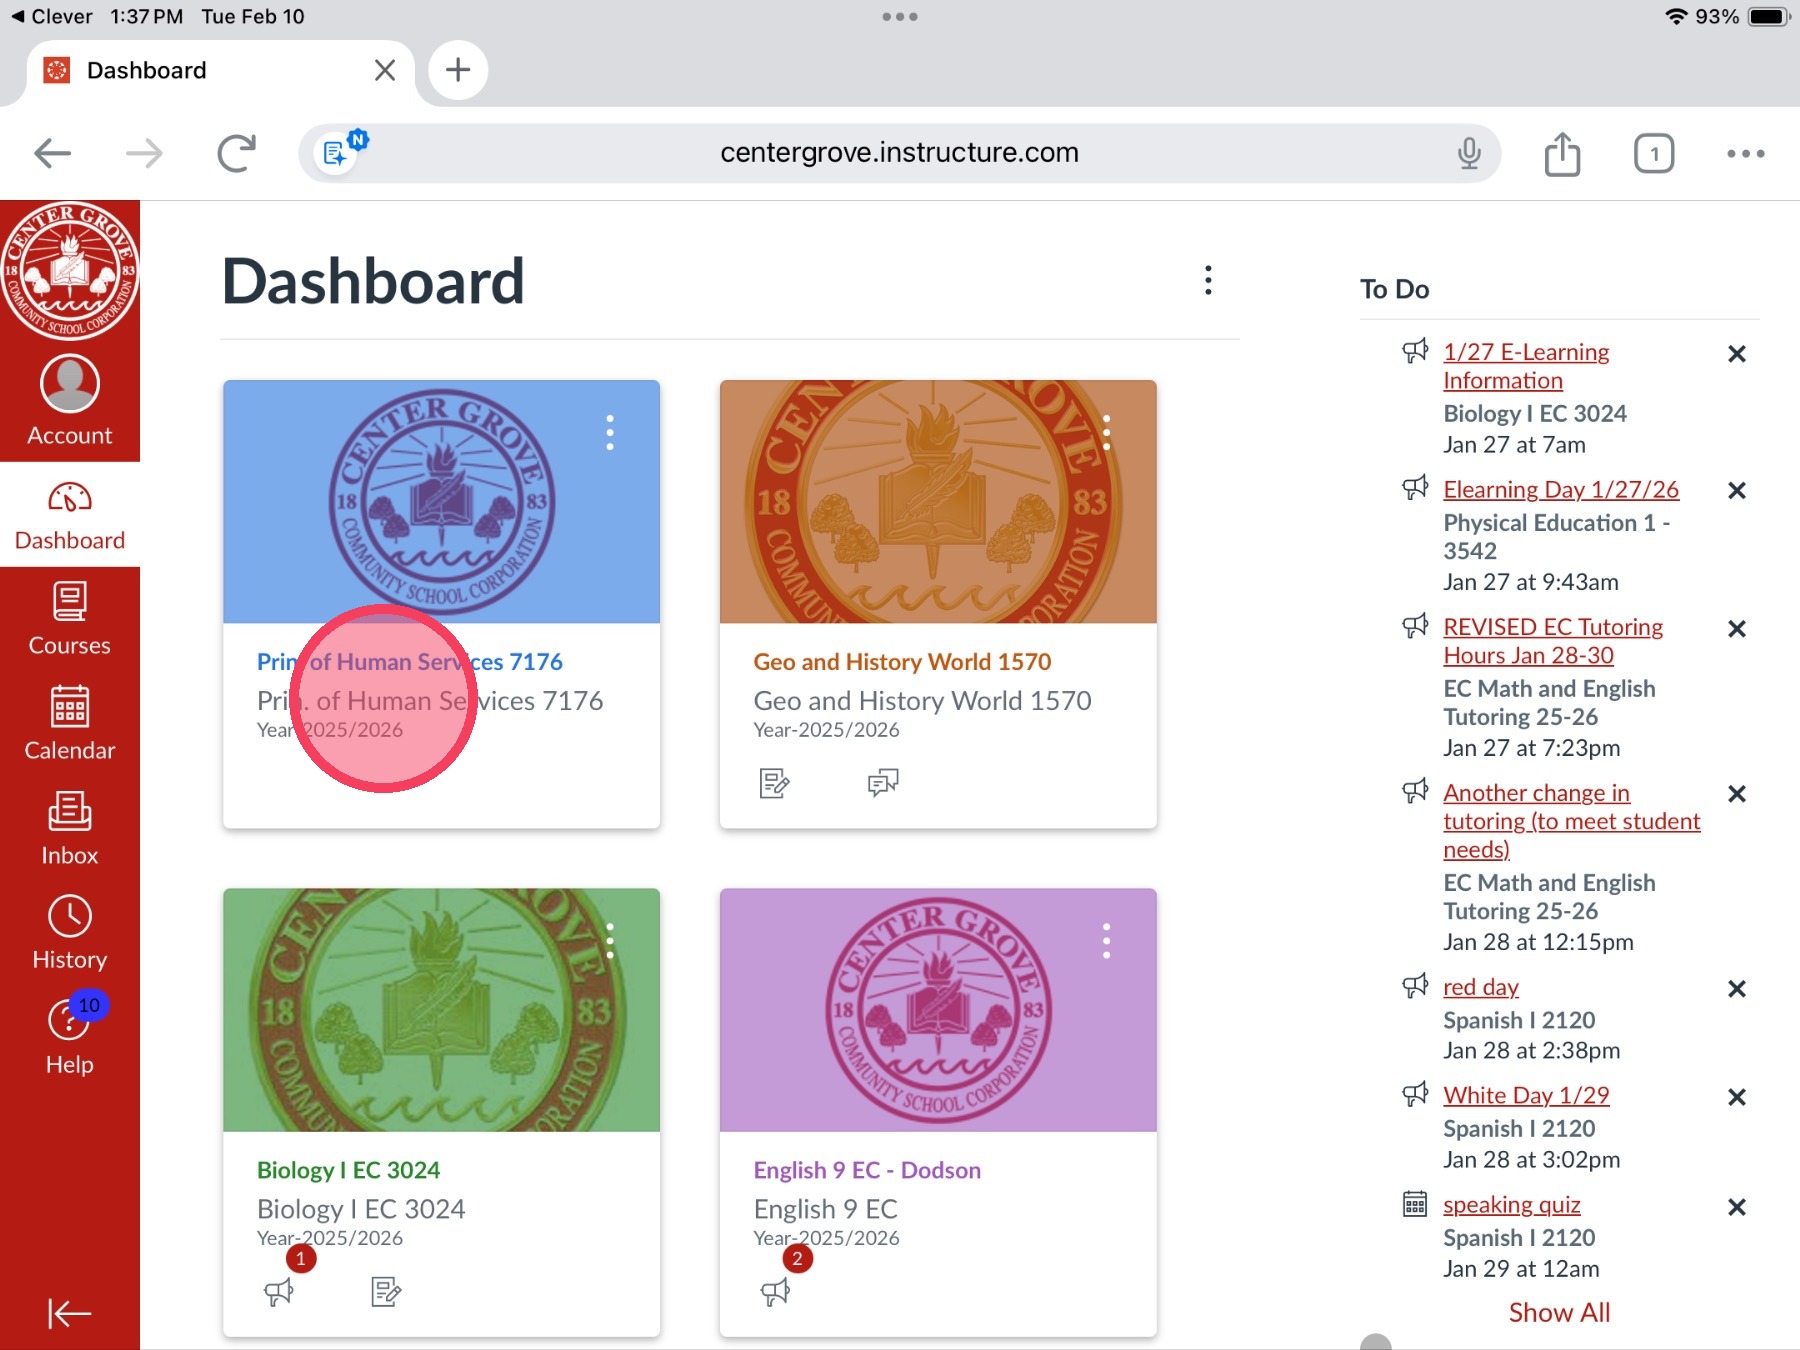Dismiss Another change in tutoring to-do
The image size is (1800, 1350).
[x=1737, y=794]
